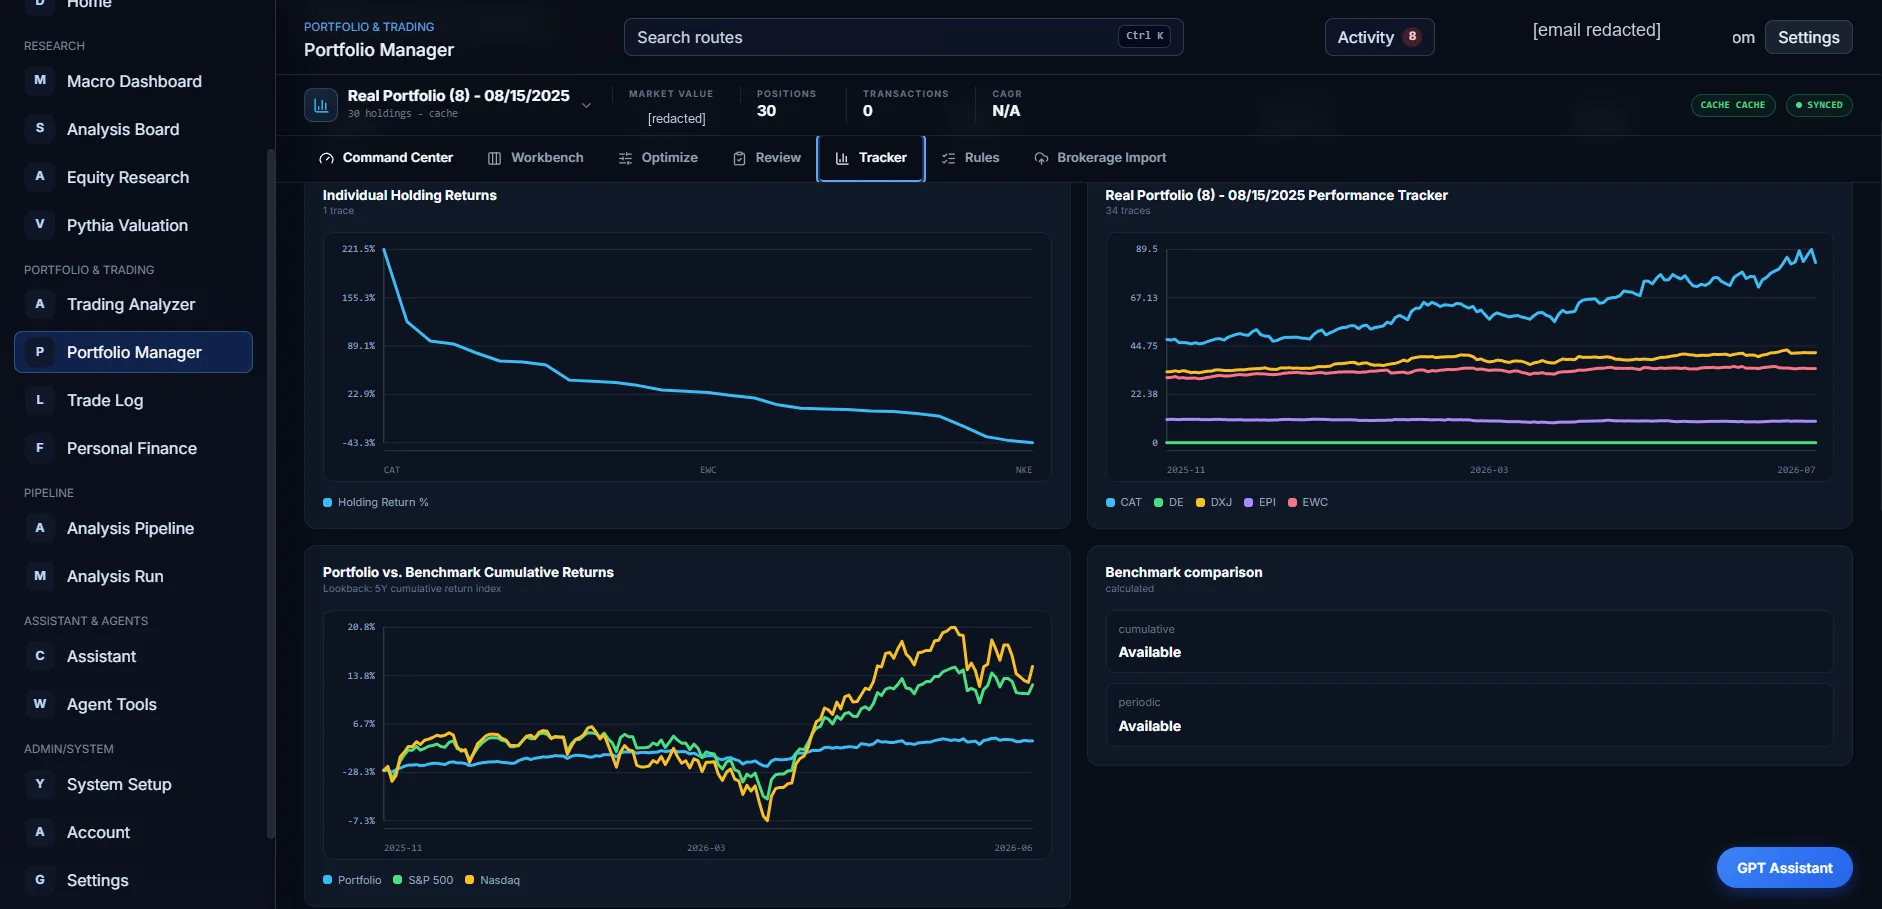This screenshot has height=909, width=1882.
Task: Click the A icon beside Trading Analyzer
Action: click(x=40, y=304)
